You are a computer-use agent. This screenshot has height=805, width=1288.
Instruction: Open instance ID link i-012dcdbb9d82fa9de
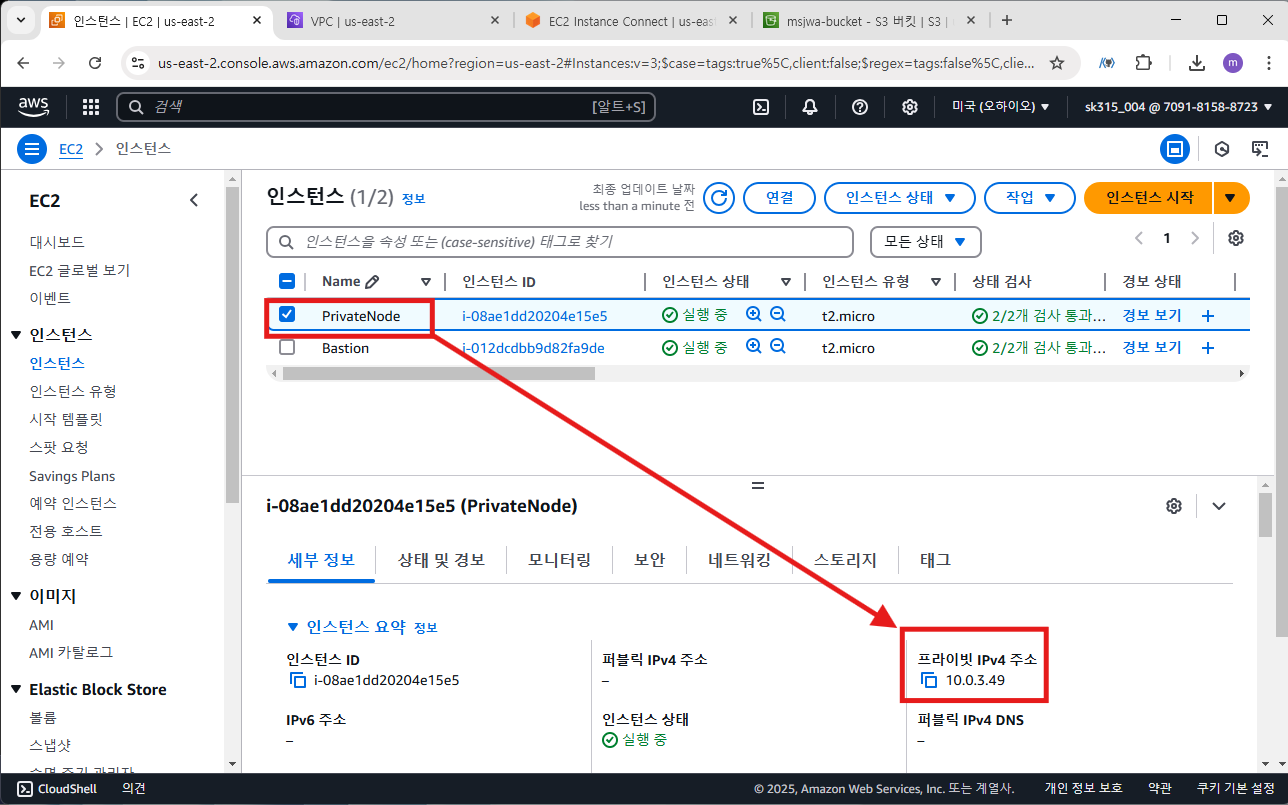[533, 348]
